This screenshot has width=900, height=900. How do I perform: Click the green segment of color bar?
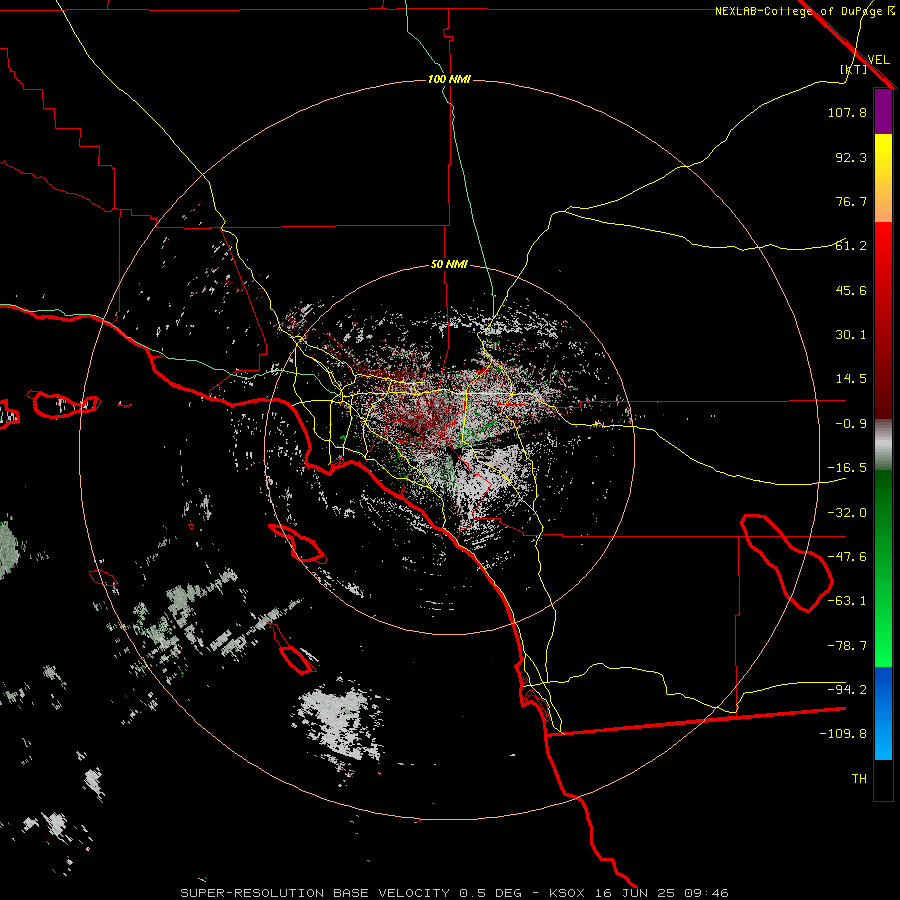(x=883, y=568)
